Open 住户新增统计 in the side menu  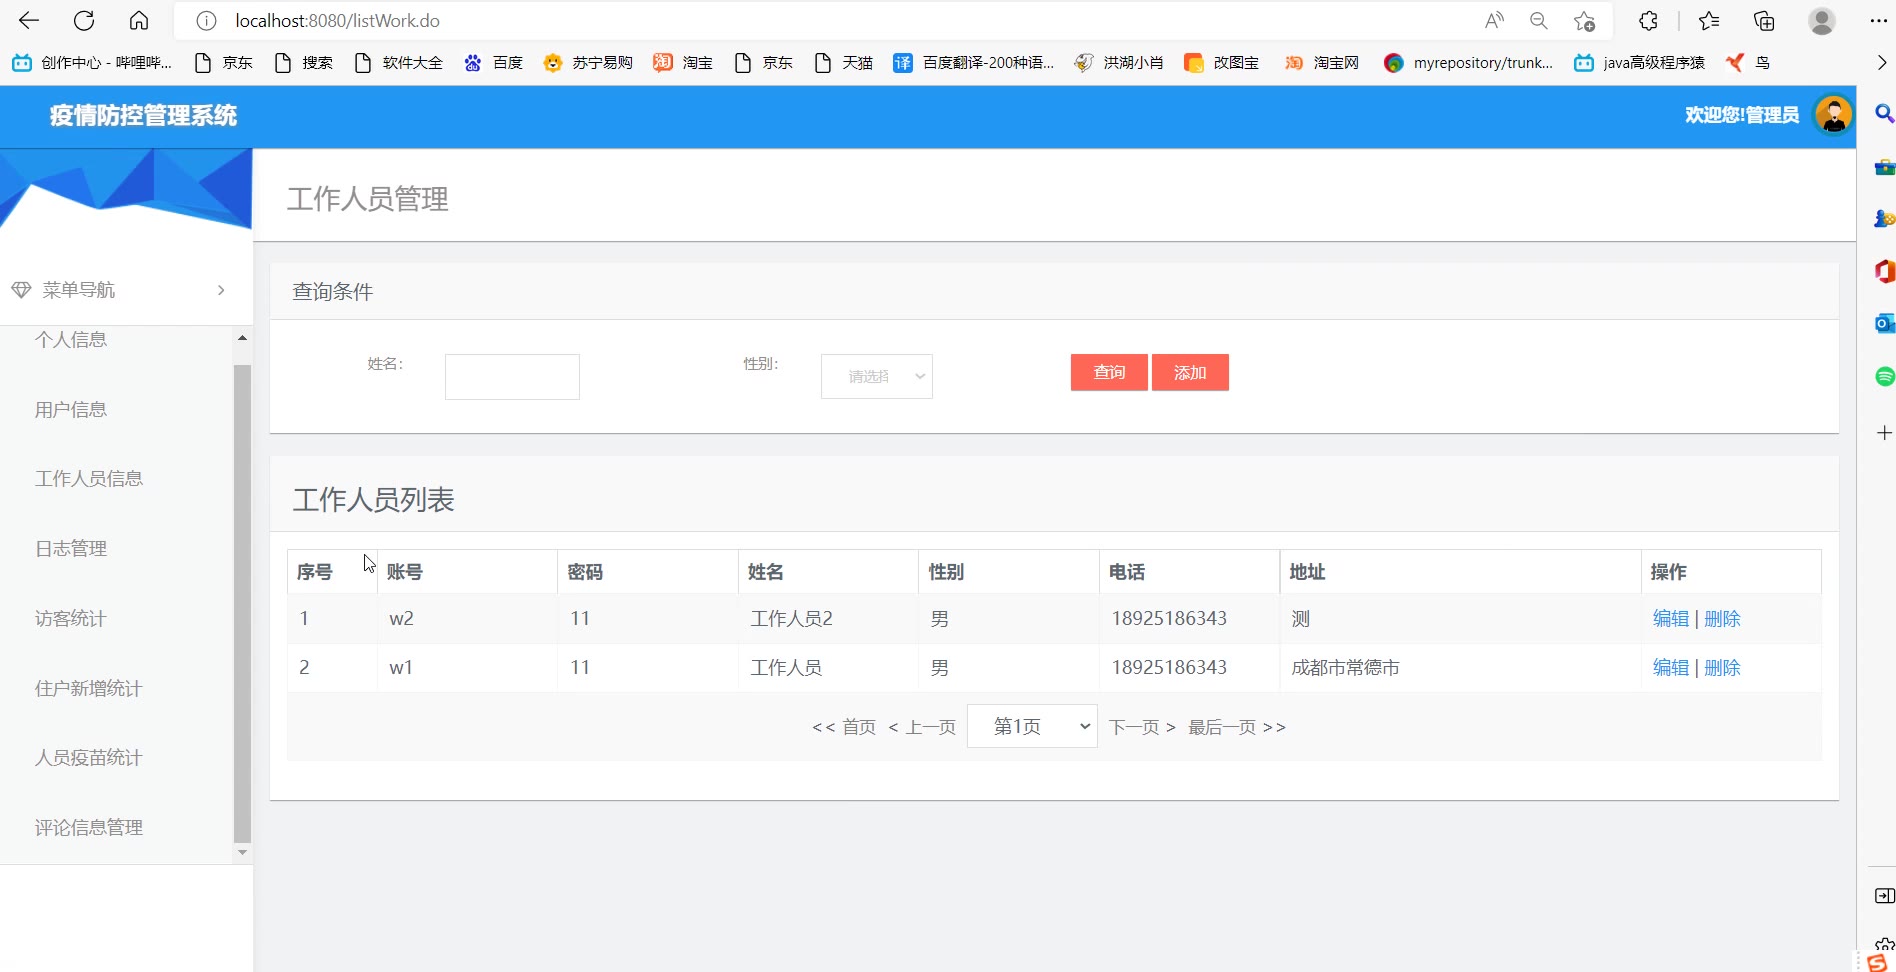pos(89,689)
